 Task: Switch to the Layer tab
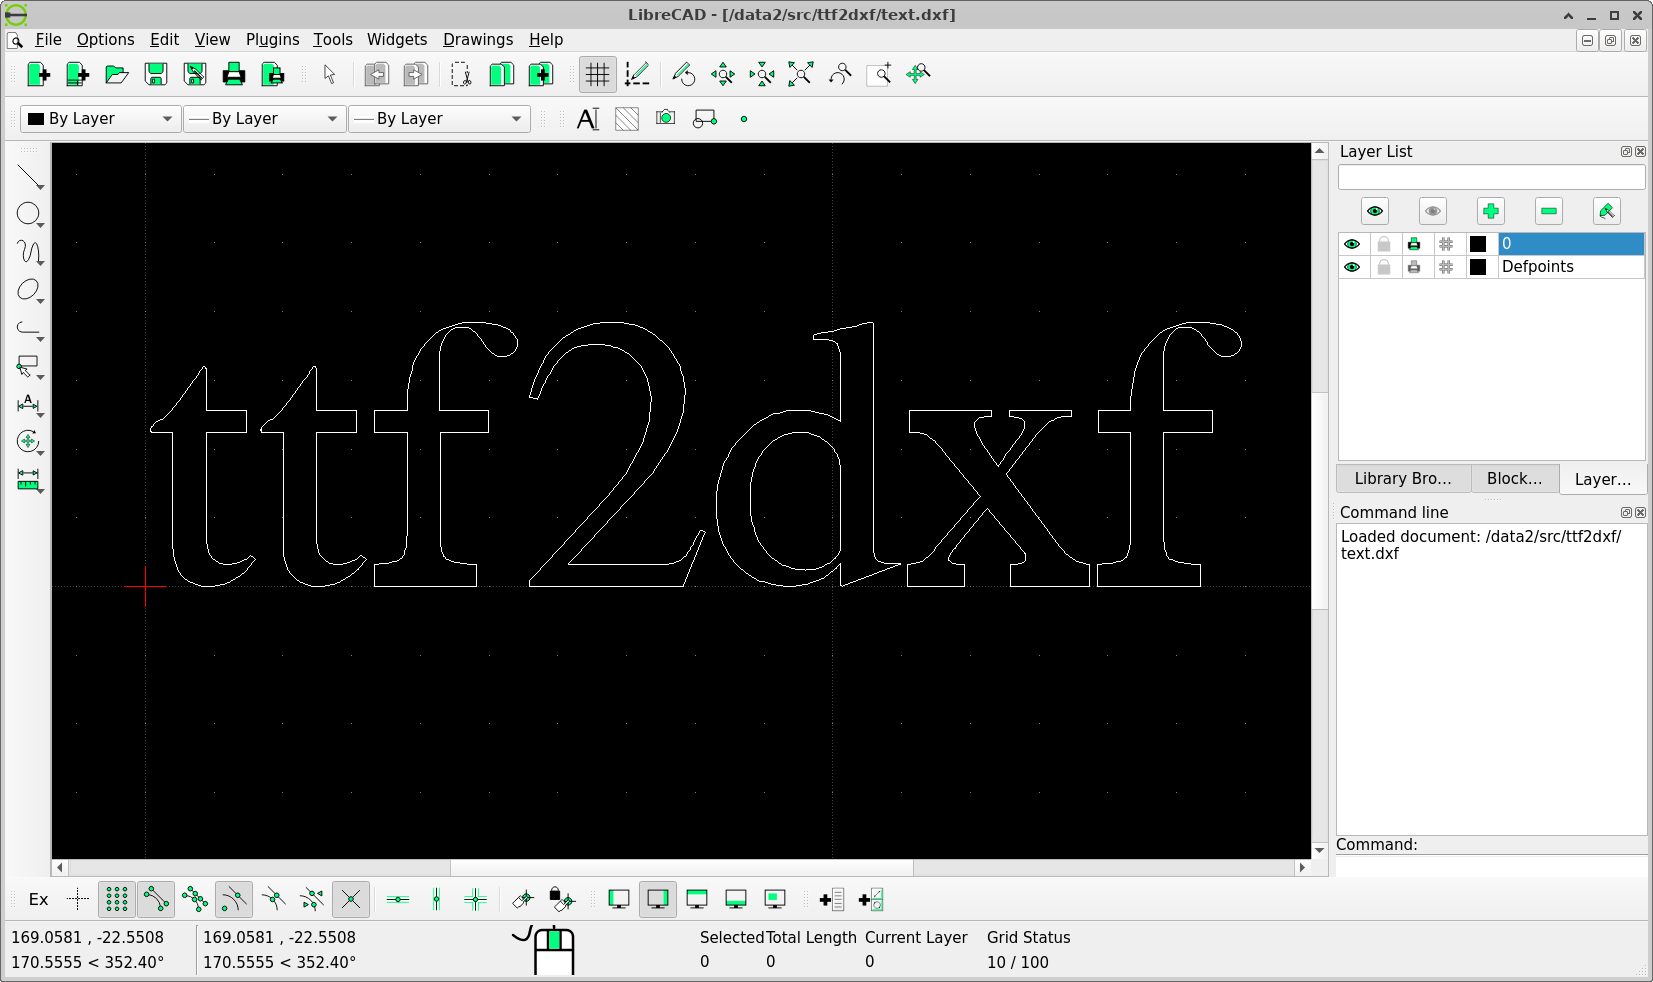tap(1602, 479)
